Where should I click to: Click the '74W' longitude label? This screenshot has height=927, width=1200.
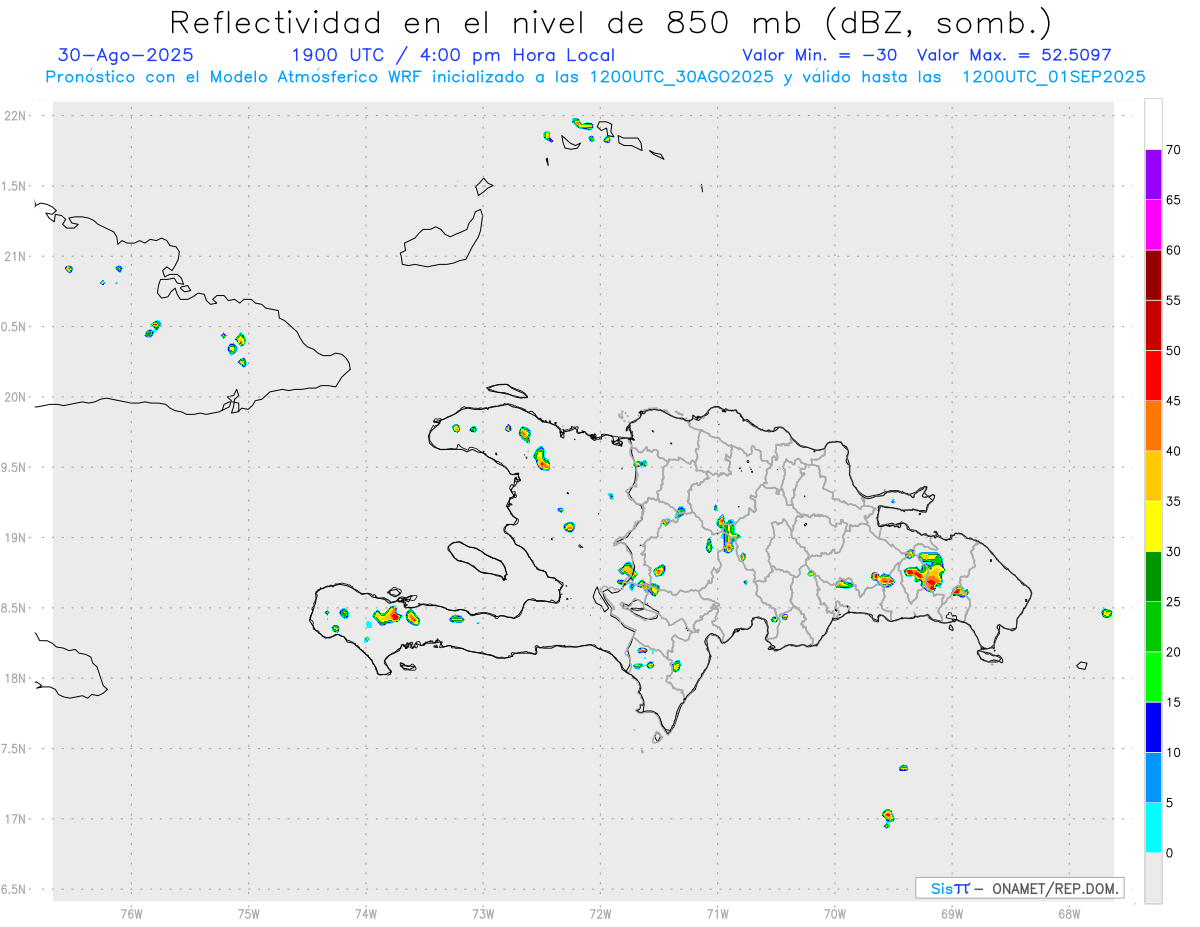366,914
